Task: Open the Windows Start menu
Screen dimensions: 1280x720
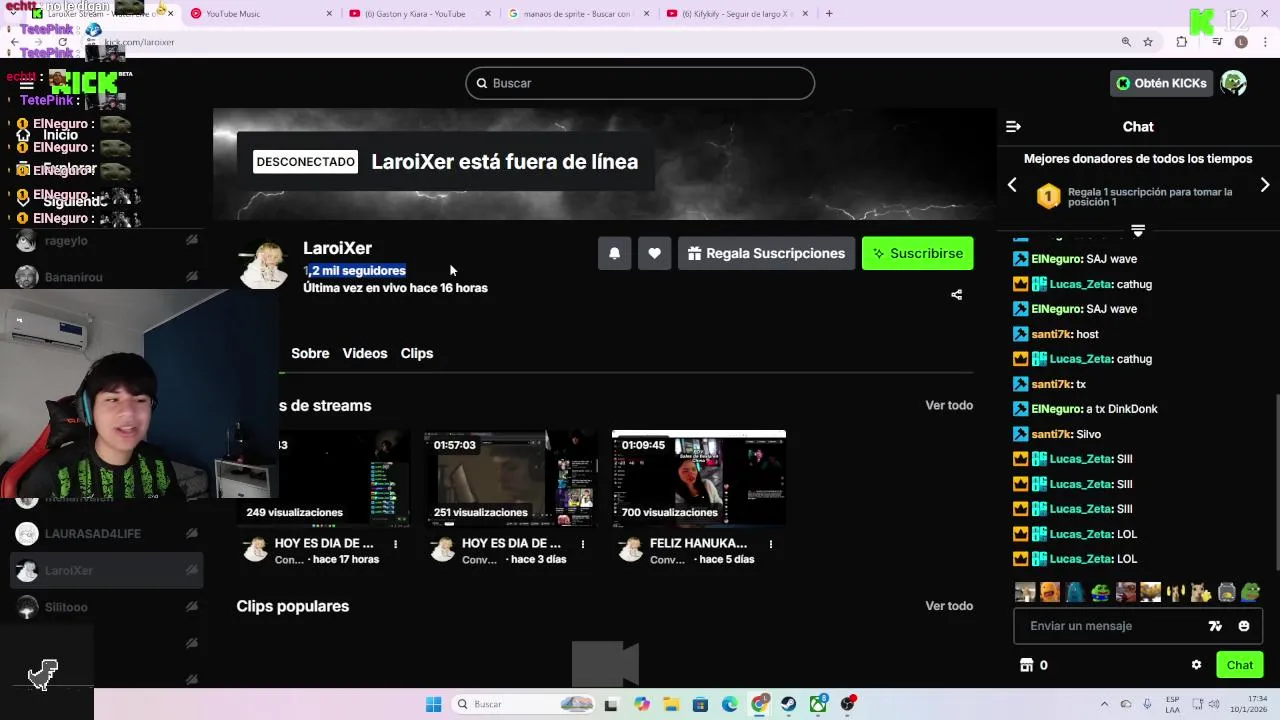Action: pos(433,704)
